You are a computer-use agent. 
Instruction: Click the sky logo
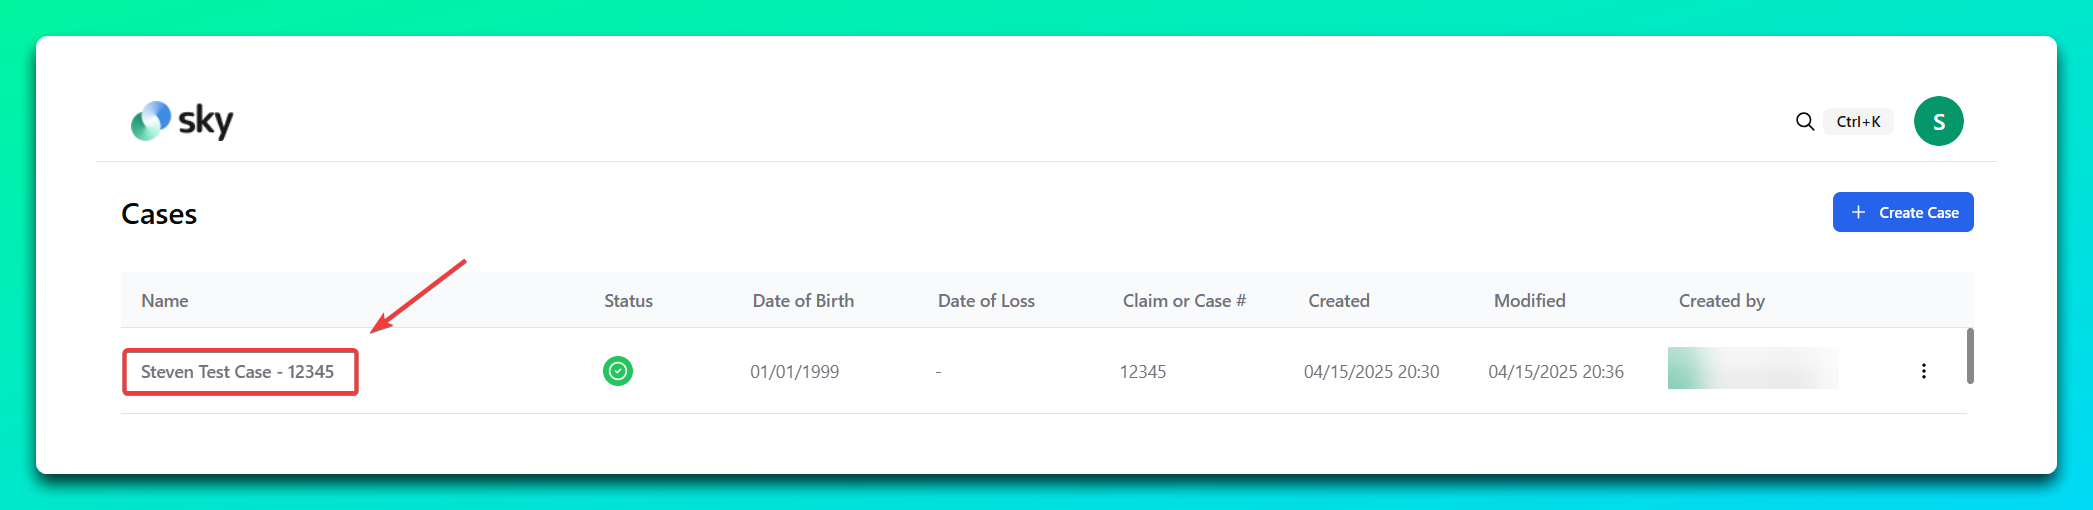point(182,121)
